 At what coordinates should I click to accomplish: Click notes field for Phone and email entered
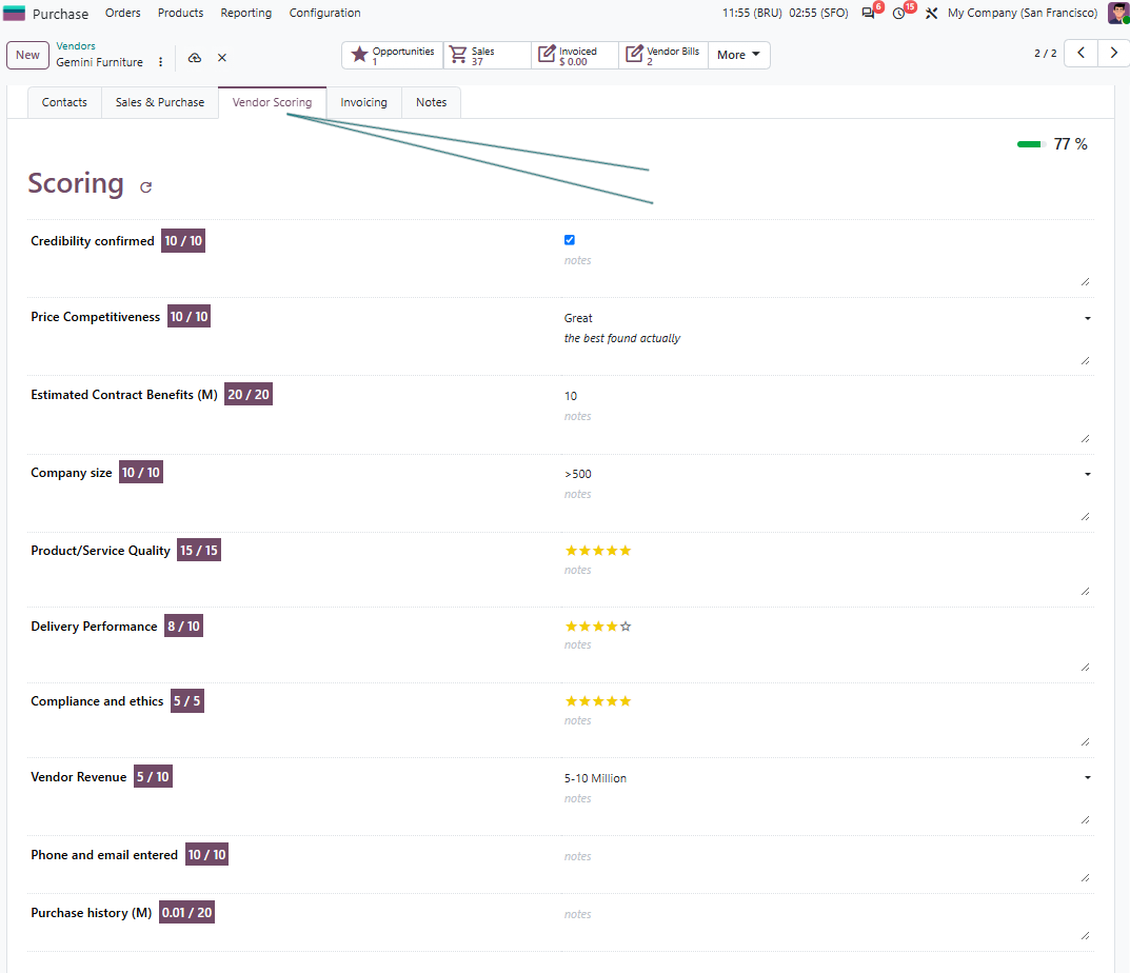pos(827,865)
